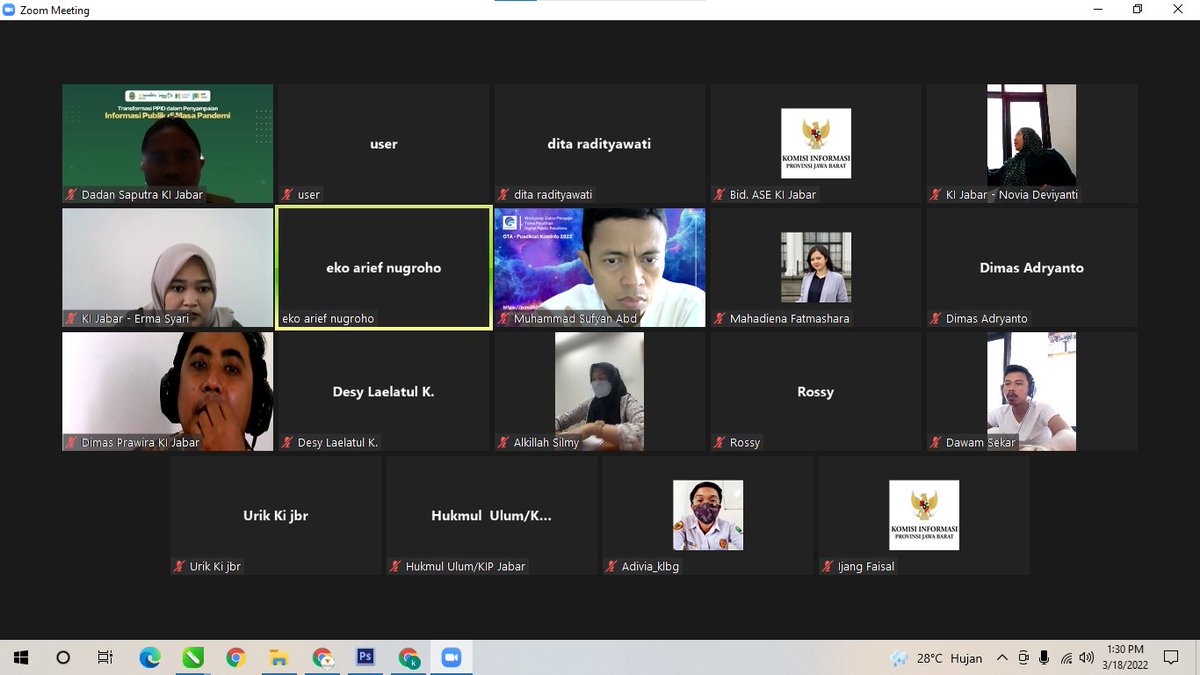Select the muted mic icon beside Dimas Adryanto

[x=936, y=319]
